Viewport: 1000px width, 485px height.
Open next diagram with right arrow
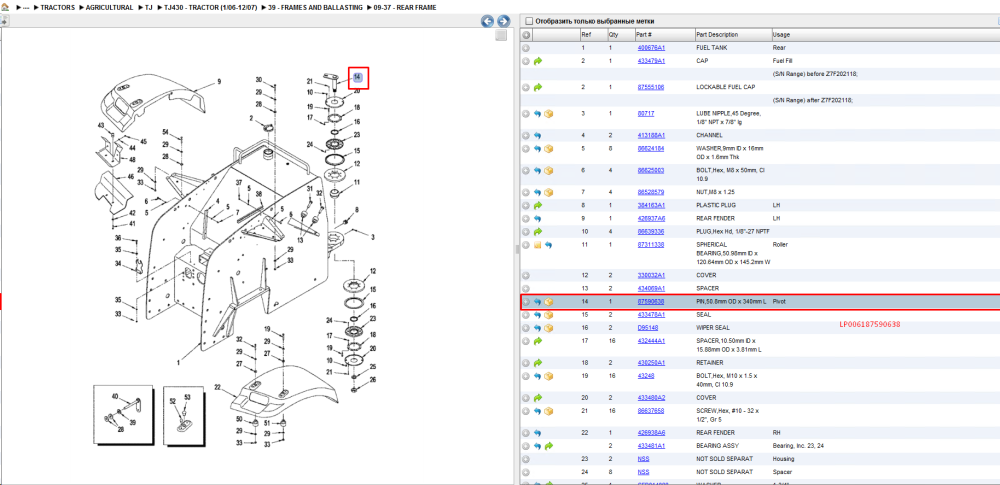pos(503,21)
